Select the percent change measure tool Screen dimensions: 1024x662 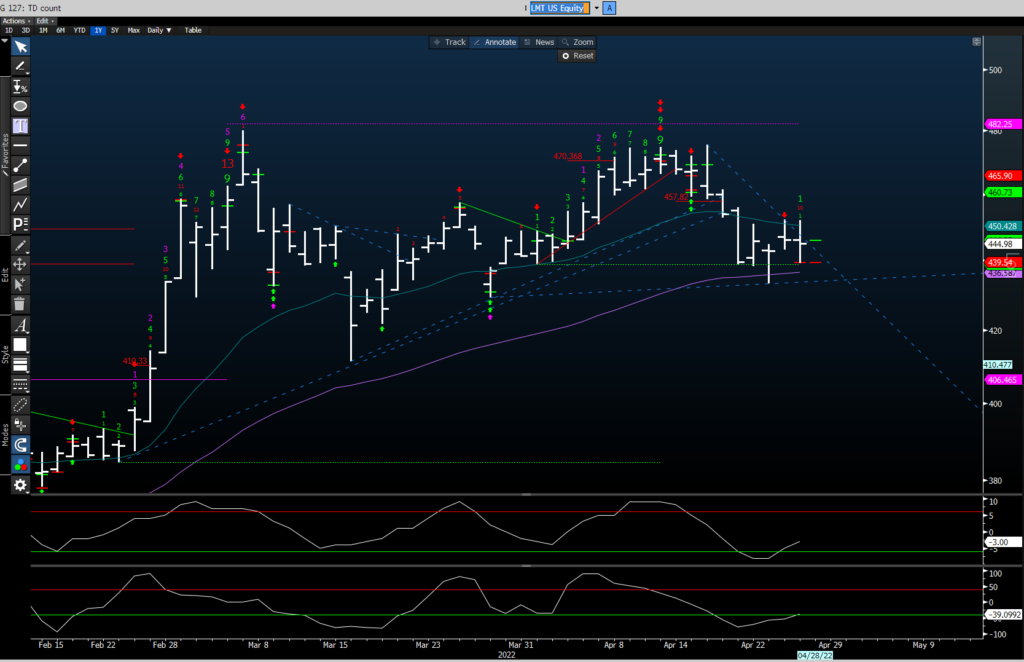pyautogui.click(x=20, y=87)
